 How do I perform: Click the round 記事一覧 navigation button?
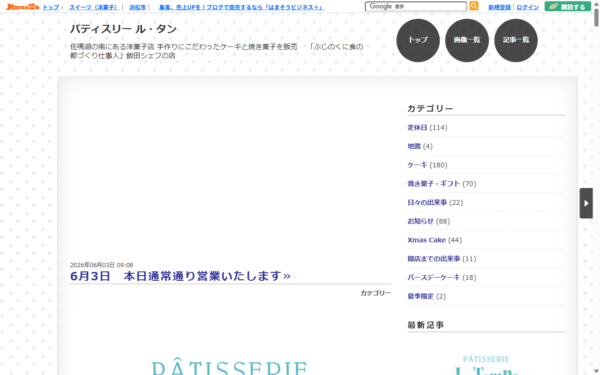pyautogui.click(x=516, y=40)
